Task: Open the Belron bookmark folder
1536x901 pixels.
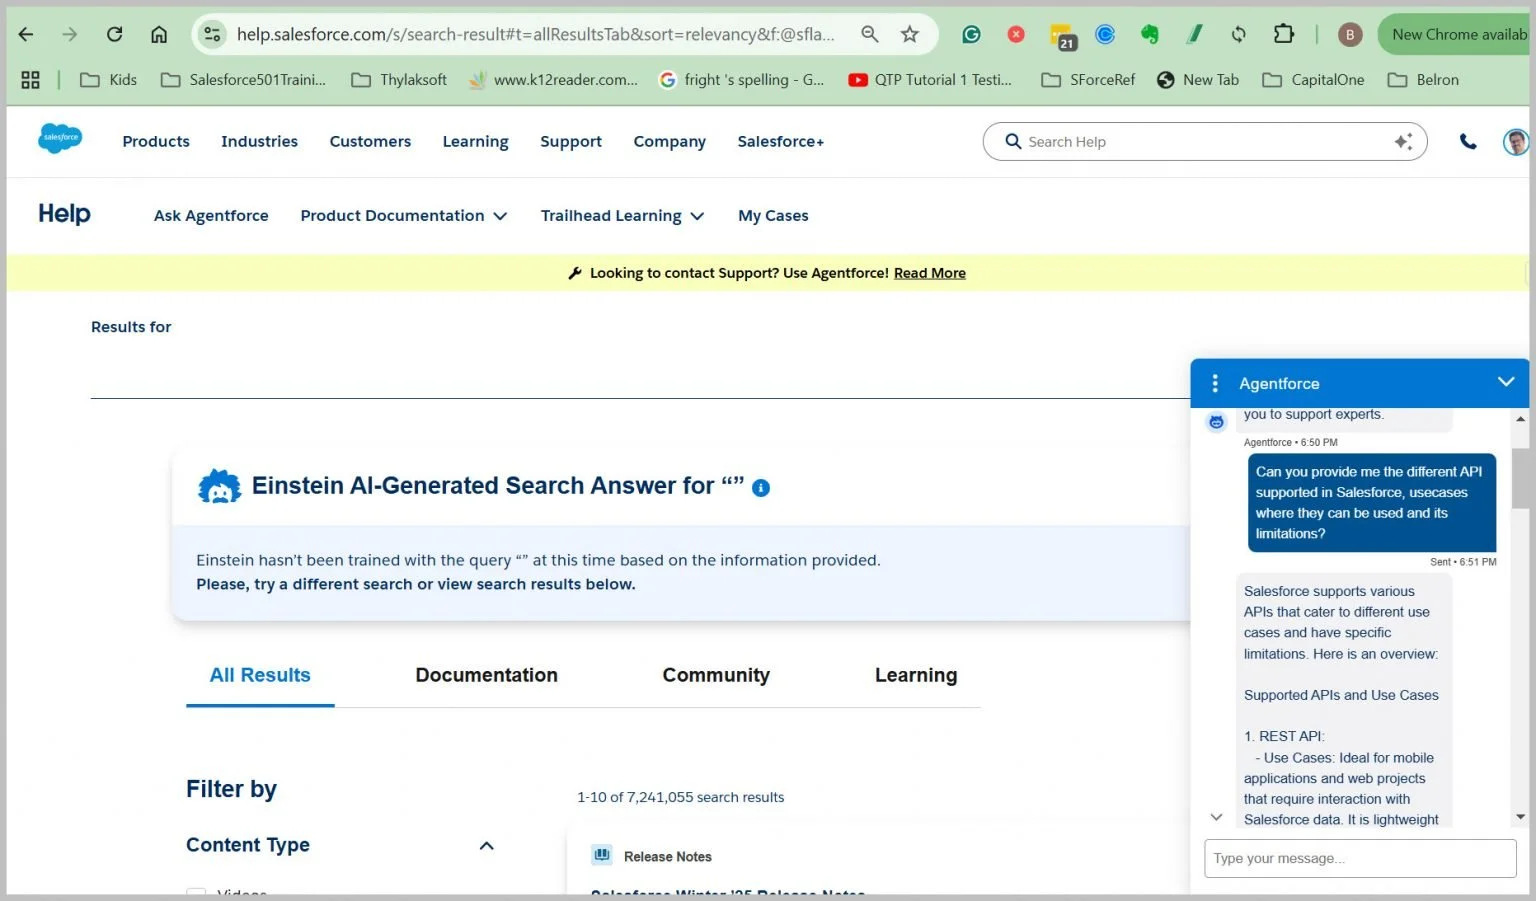Action: point(1423,79)
